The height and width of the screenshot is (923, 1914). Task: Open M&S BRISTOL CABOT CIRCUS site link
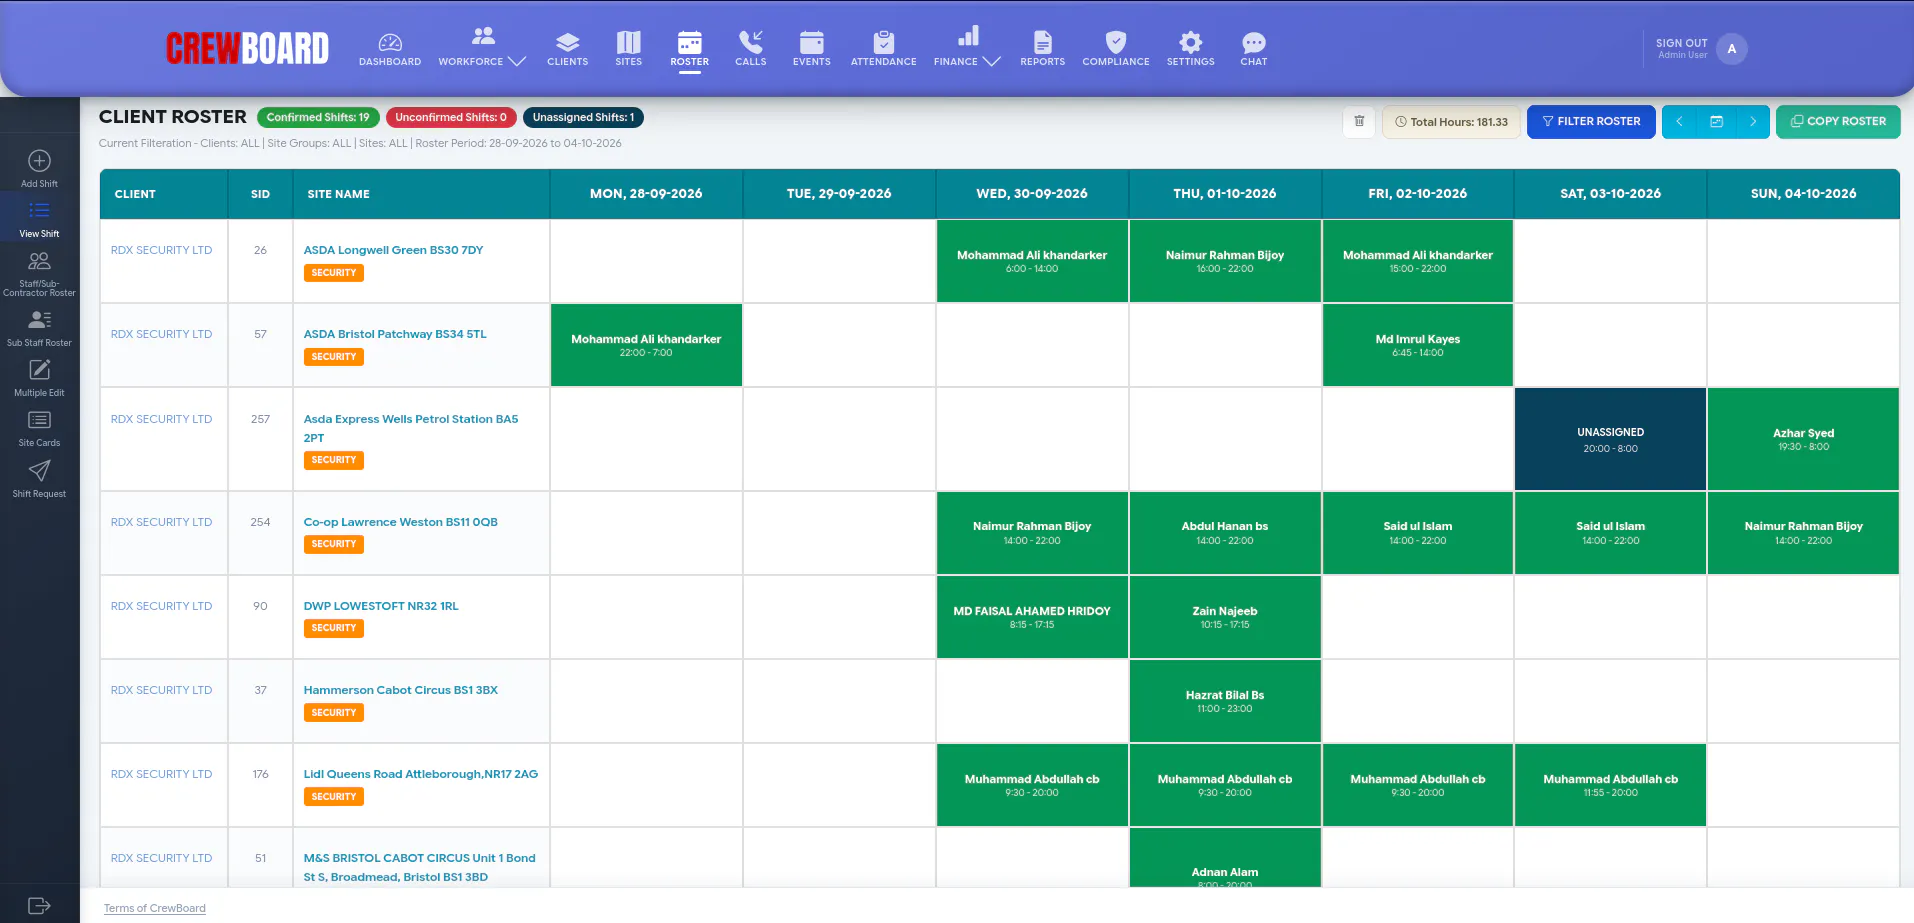[419, 867]
